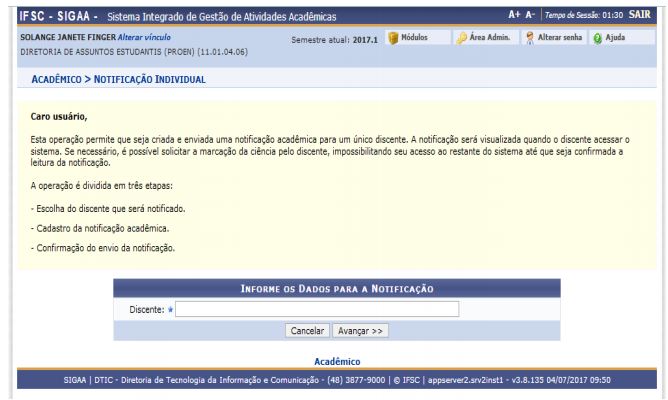Viewport: 668px width, 400px height.
Task: Click the Acadêmico link in footer
Action: coord(337,361)
